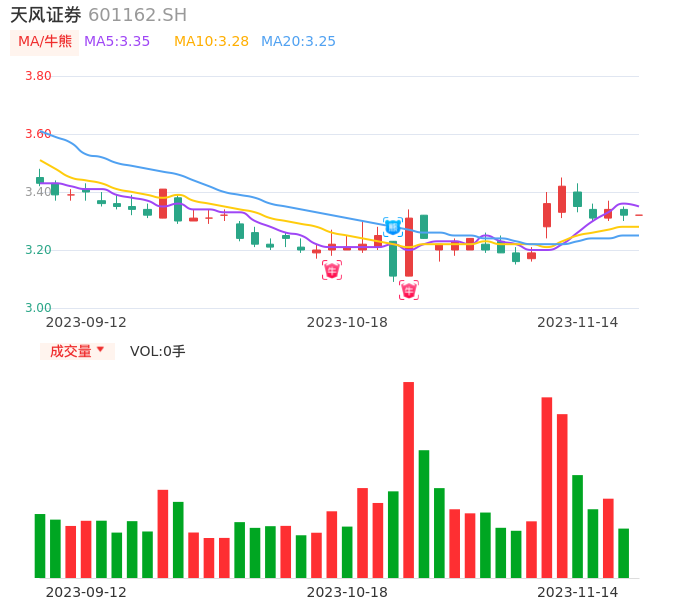686x606 pixels.
Task: Click the 3.20 price axis label
Action: (38, 250)
